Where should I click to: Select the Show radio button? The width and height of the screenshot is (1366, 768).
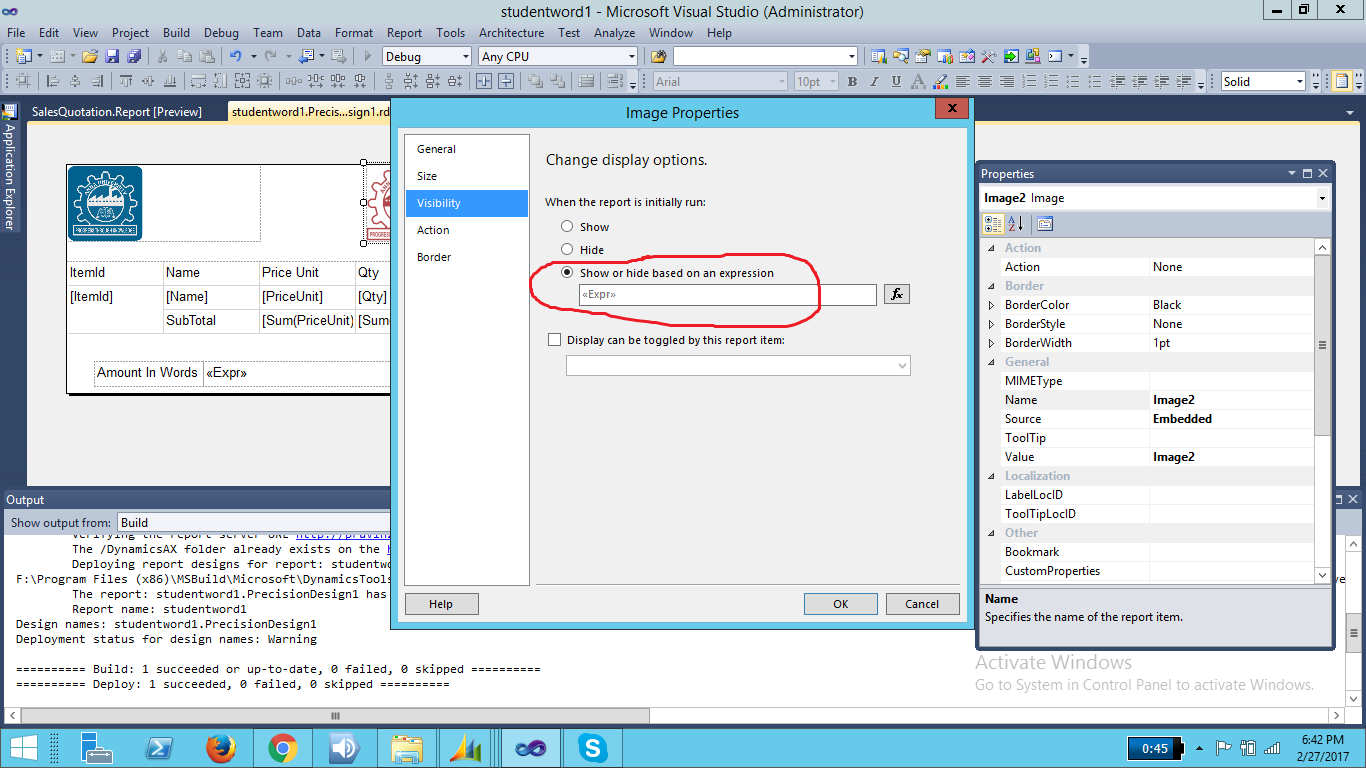point(567,227)
